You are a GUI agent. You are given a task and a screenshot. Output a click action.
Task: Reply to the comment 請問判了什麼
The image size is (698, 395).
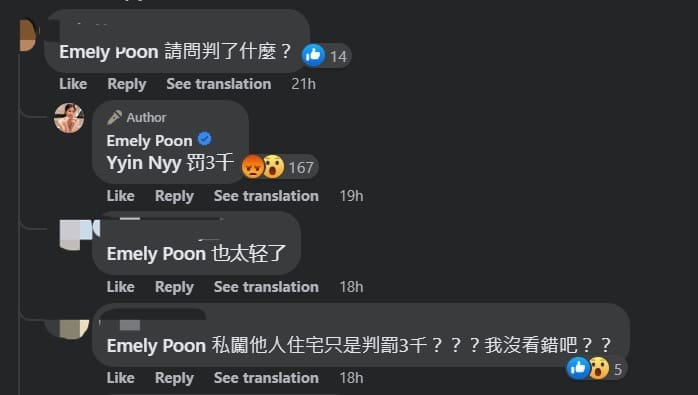point(127,84)
